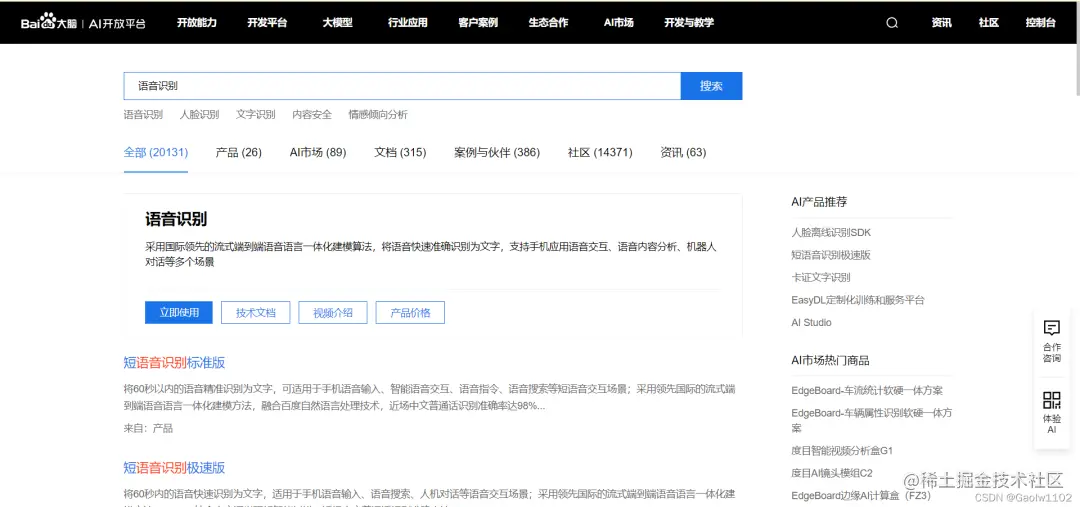Open EdgeBoard边缘AI计算盒 (FZ3) link
The height and width of the screenshot is (507, 1080).
click(862, 495)
